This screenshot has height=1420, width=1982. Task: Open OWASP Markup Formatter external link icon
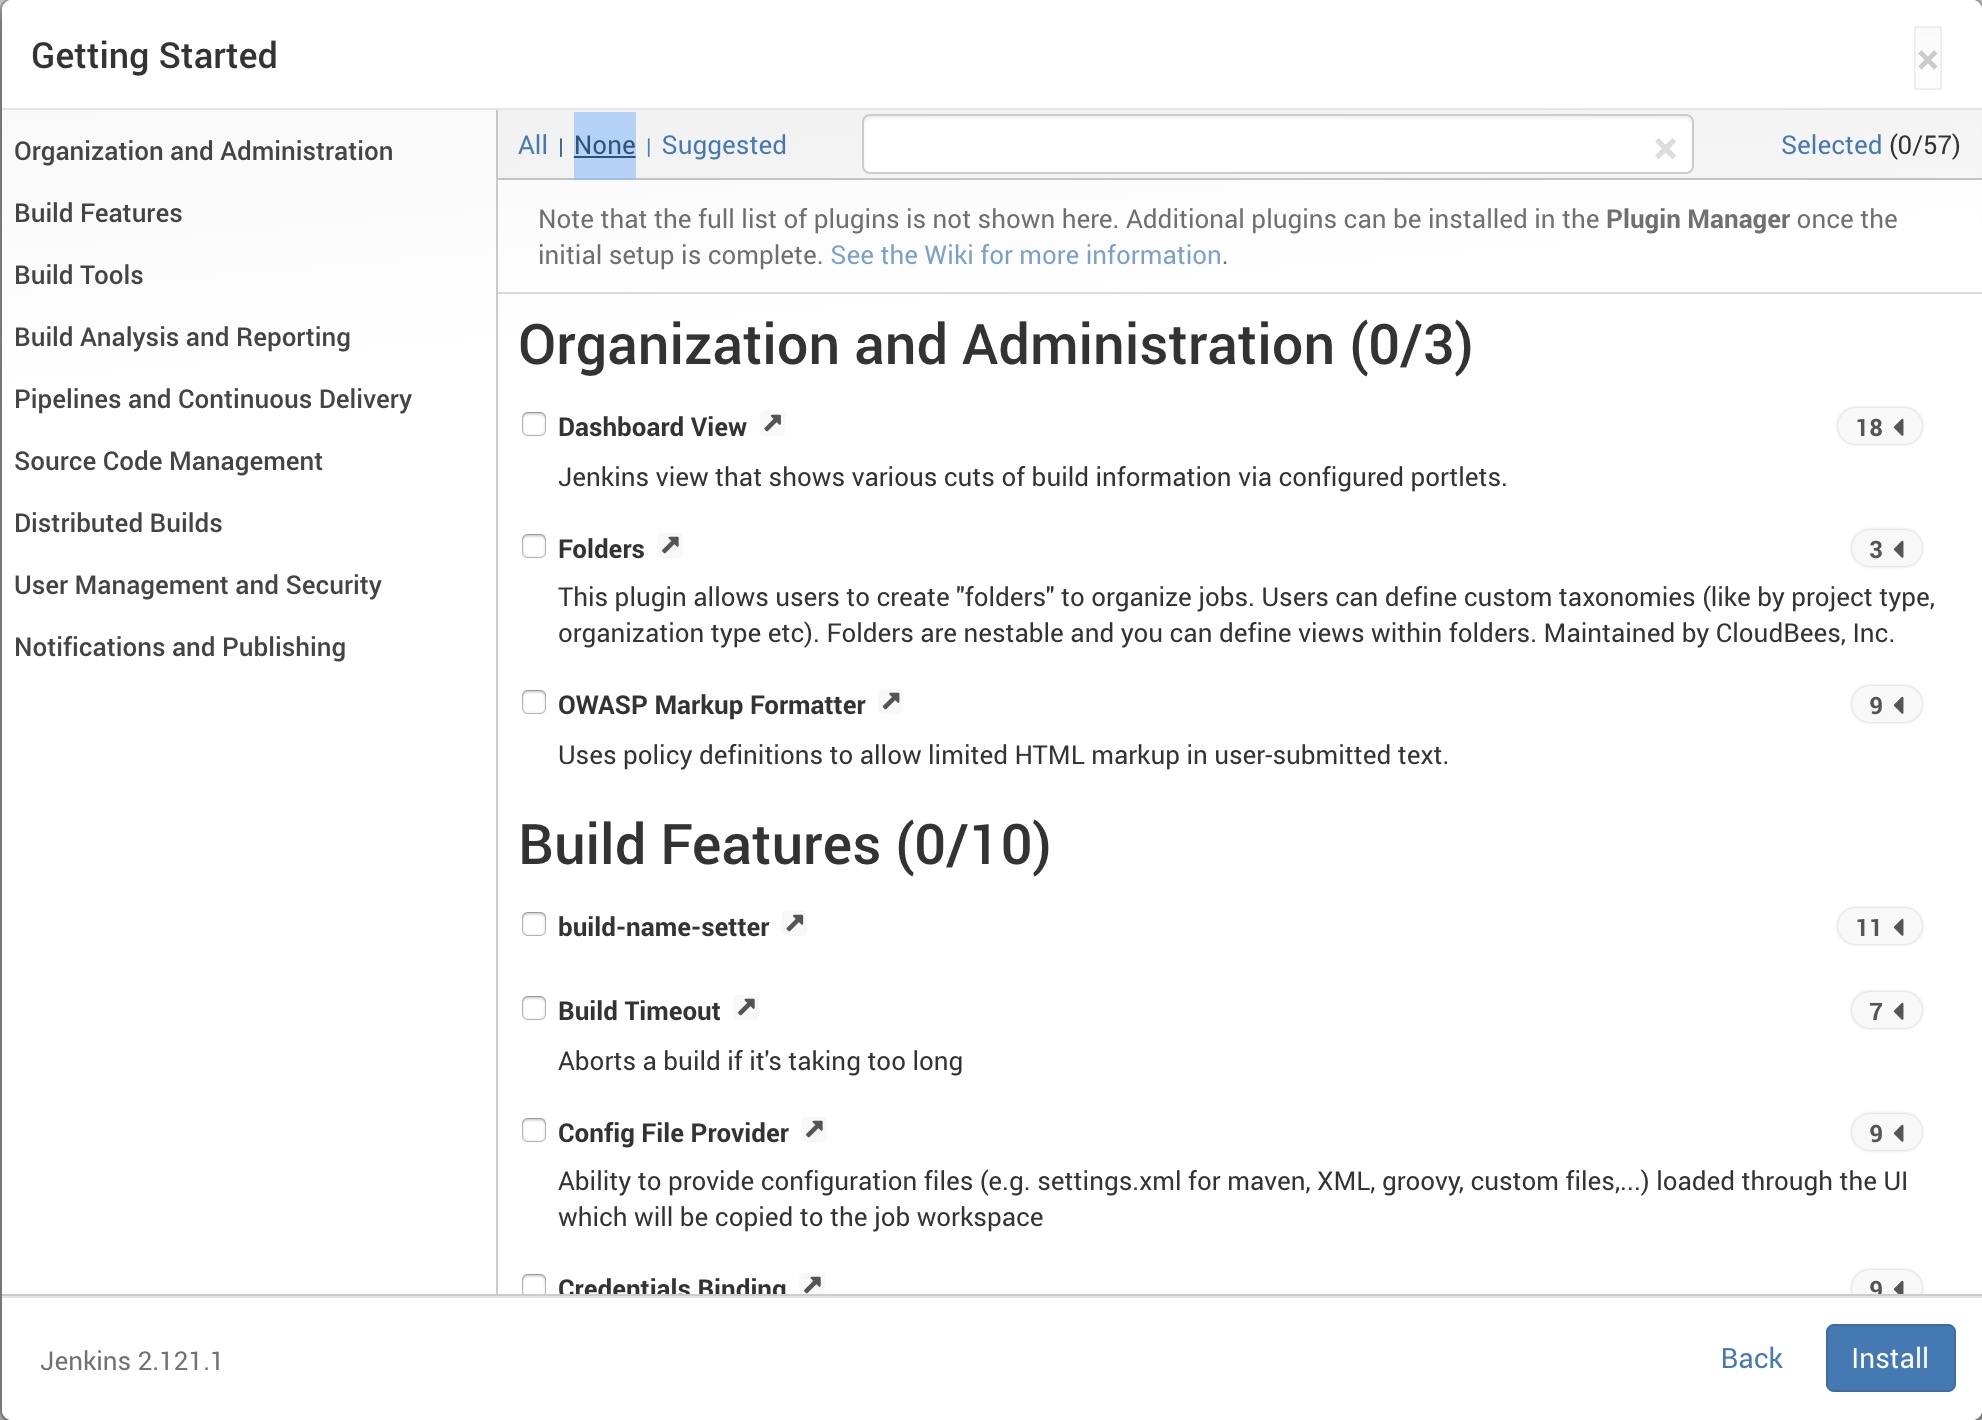891,702
